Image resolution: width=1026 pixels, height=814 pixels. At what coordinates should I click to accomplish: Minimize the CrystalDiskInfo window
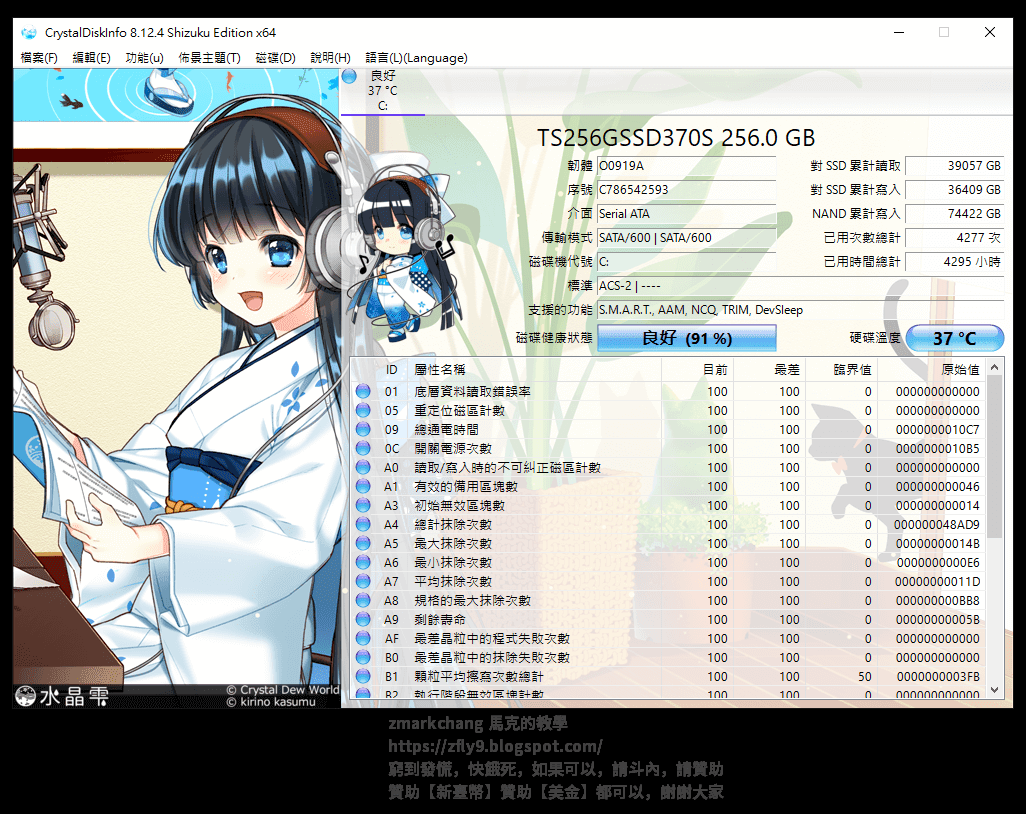point(899,32)
